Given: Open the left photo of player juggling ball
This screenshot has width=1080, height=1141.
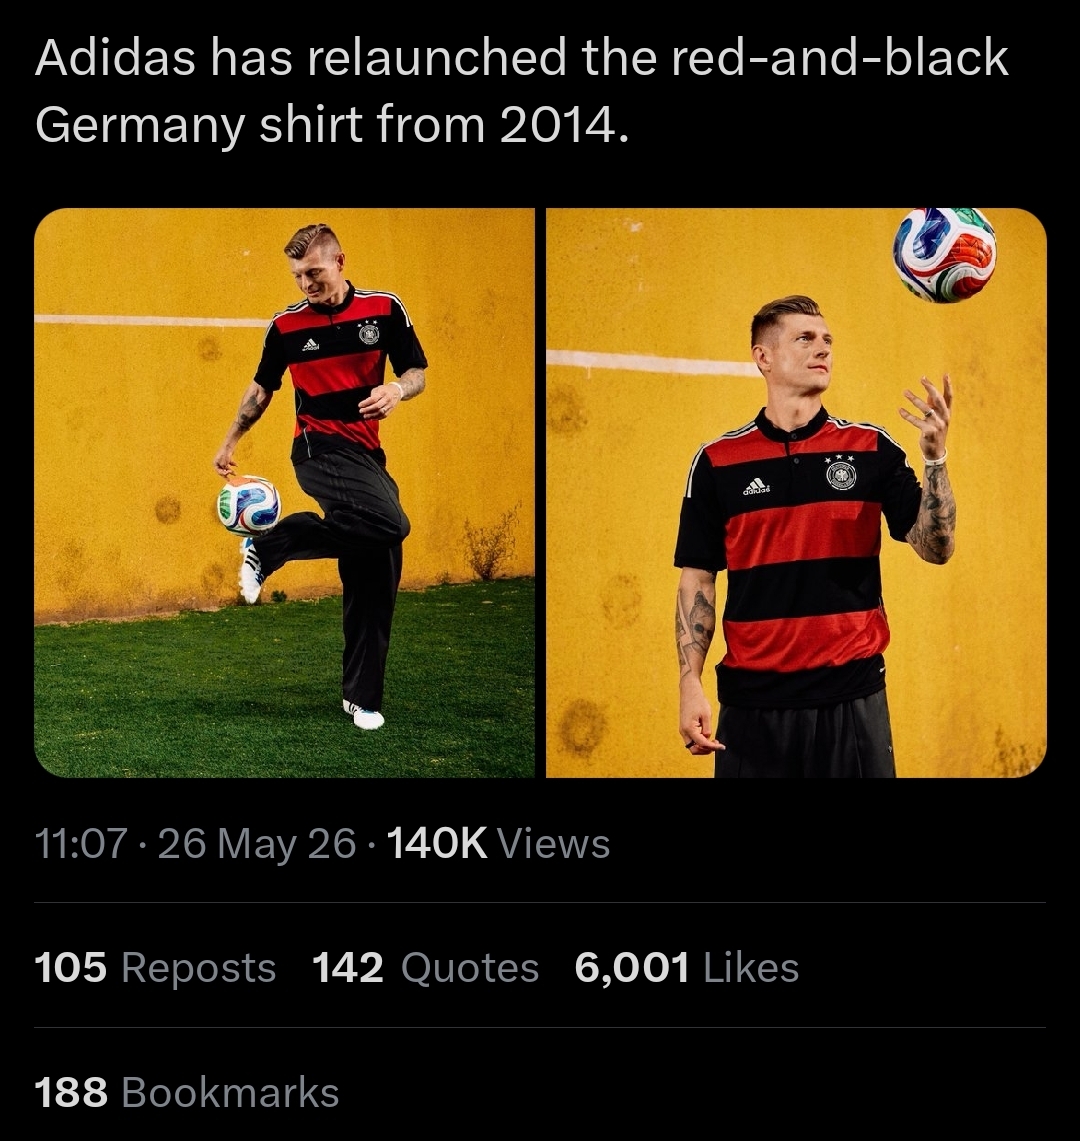Looking at the screenshot, I should point(285,493).
